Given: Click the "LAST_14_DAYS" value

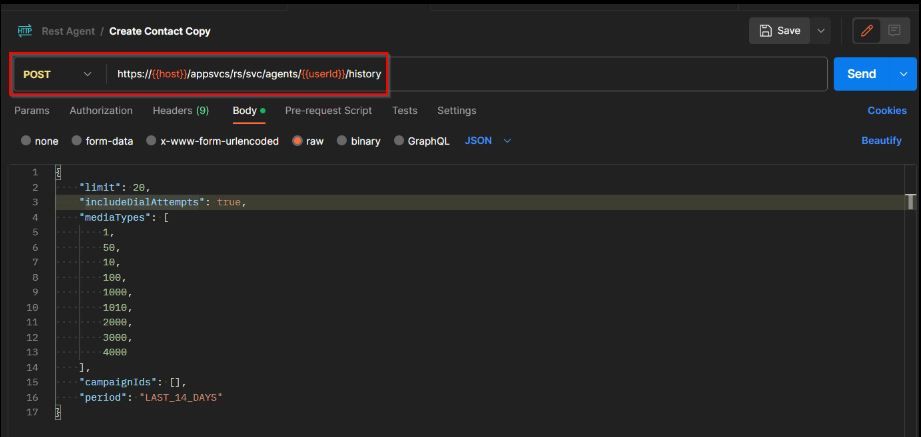Looking at the screenshot, I should click(x=181, y=398).
